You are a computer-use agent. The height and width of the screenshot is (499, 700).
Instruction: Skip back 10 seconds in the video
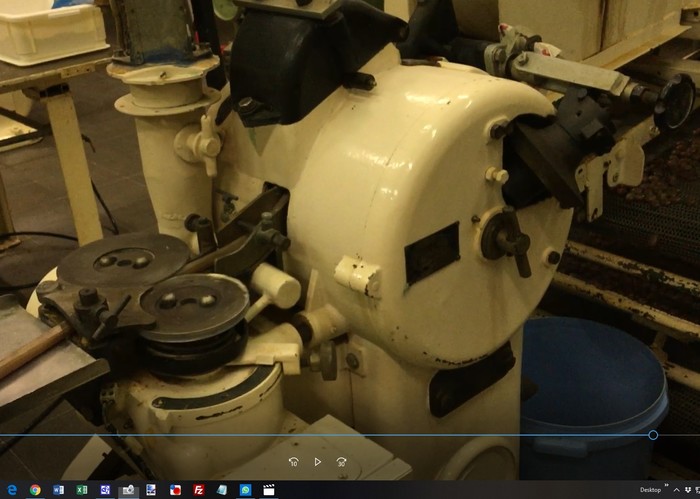click(x=293, y=462)
